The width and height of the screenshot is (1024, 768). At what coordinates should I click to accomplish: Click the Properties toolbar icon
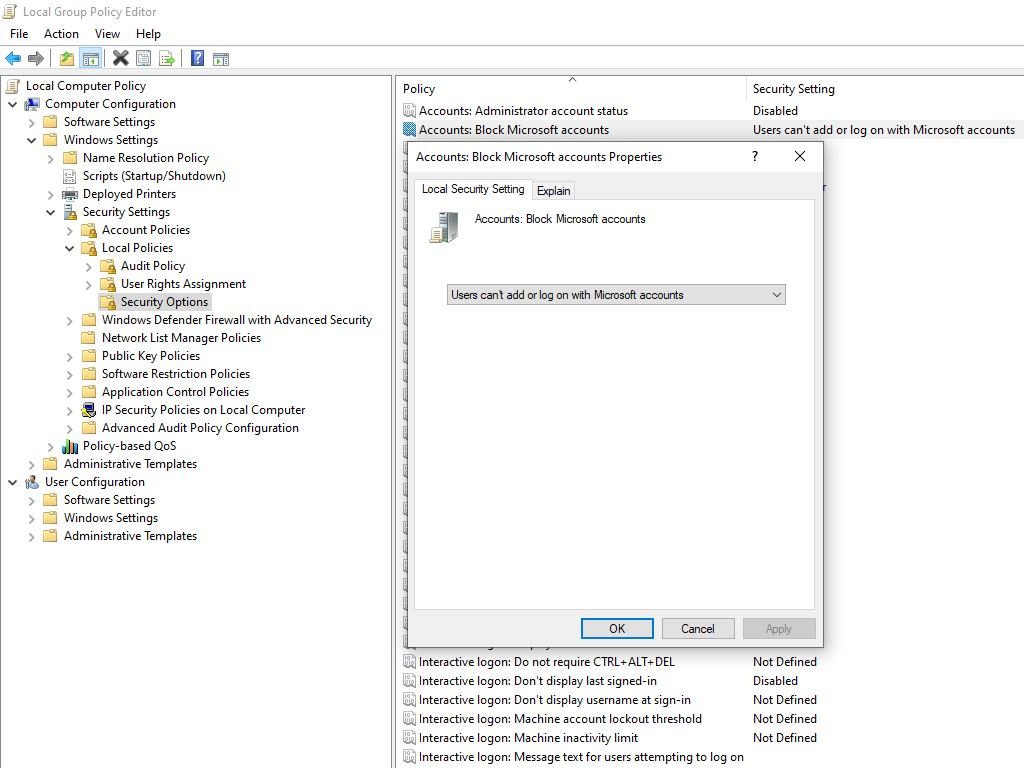[x=144, y=59]
